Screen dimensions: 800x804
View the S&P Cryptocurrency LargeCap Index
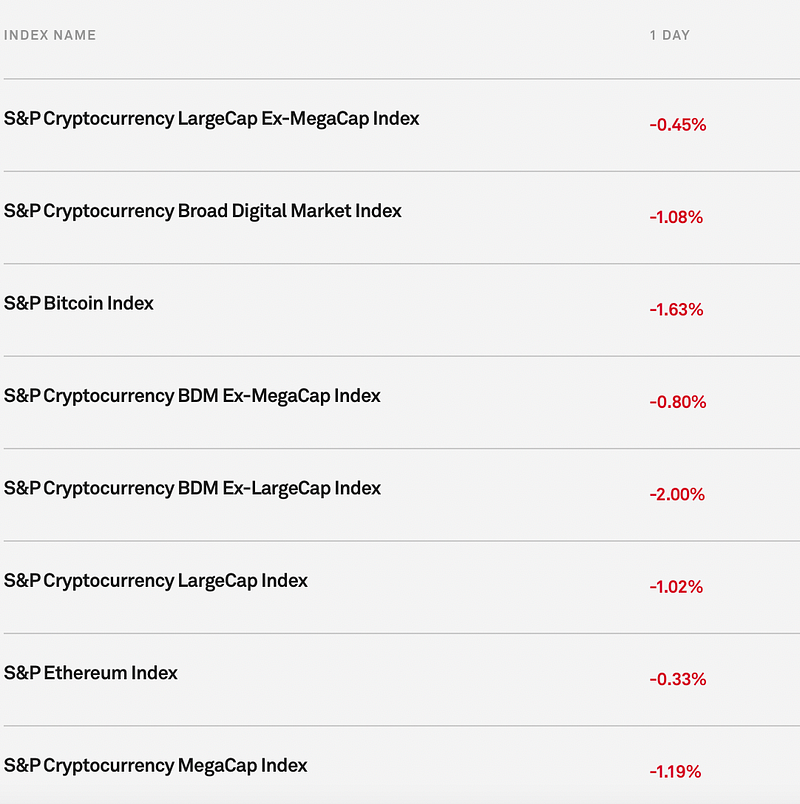(155, 581)
